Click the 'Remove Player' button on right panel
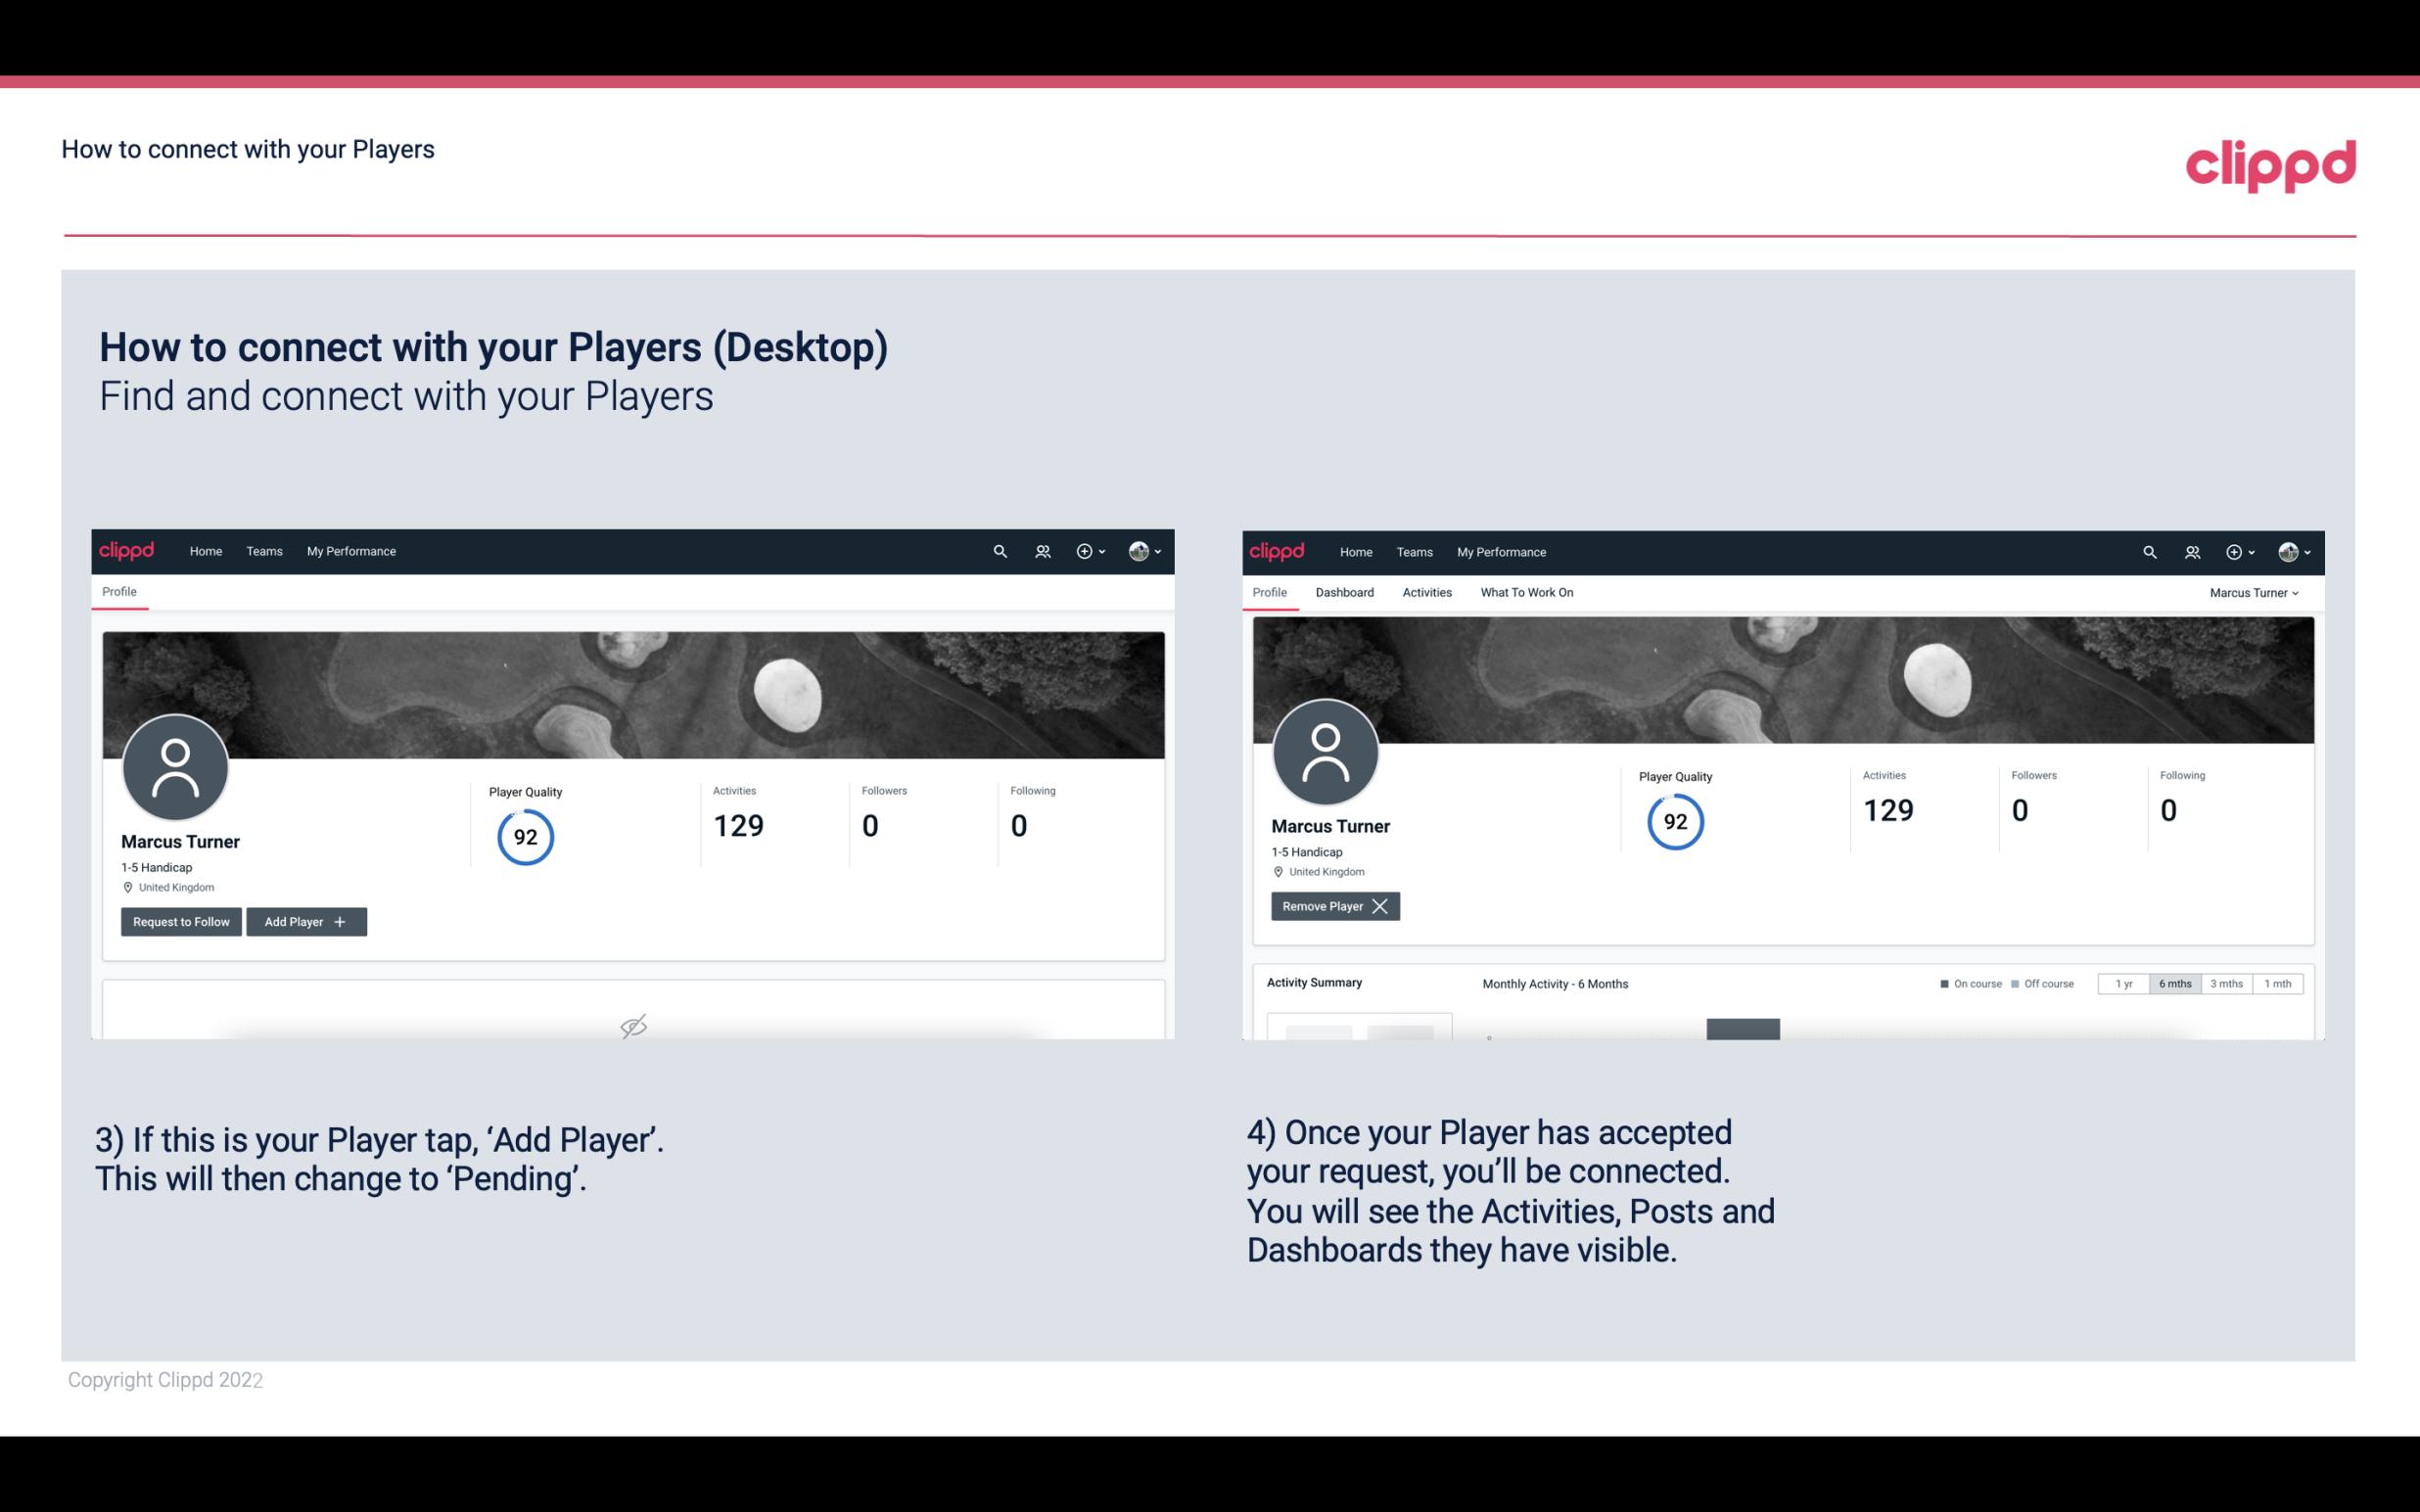The height and width of the screenshot is (1512, 2420). 1332,906
